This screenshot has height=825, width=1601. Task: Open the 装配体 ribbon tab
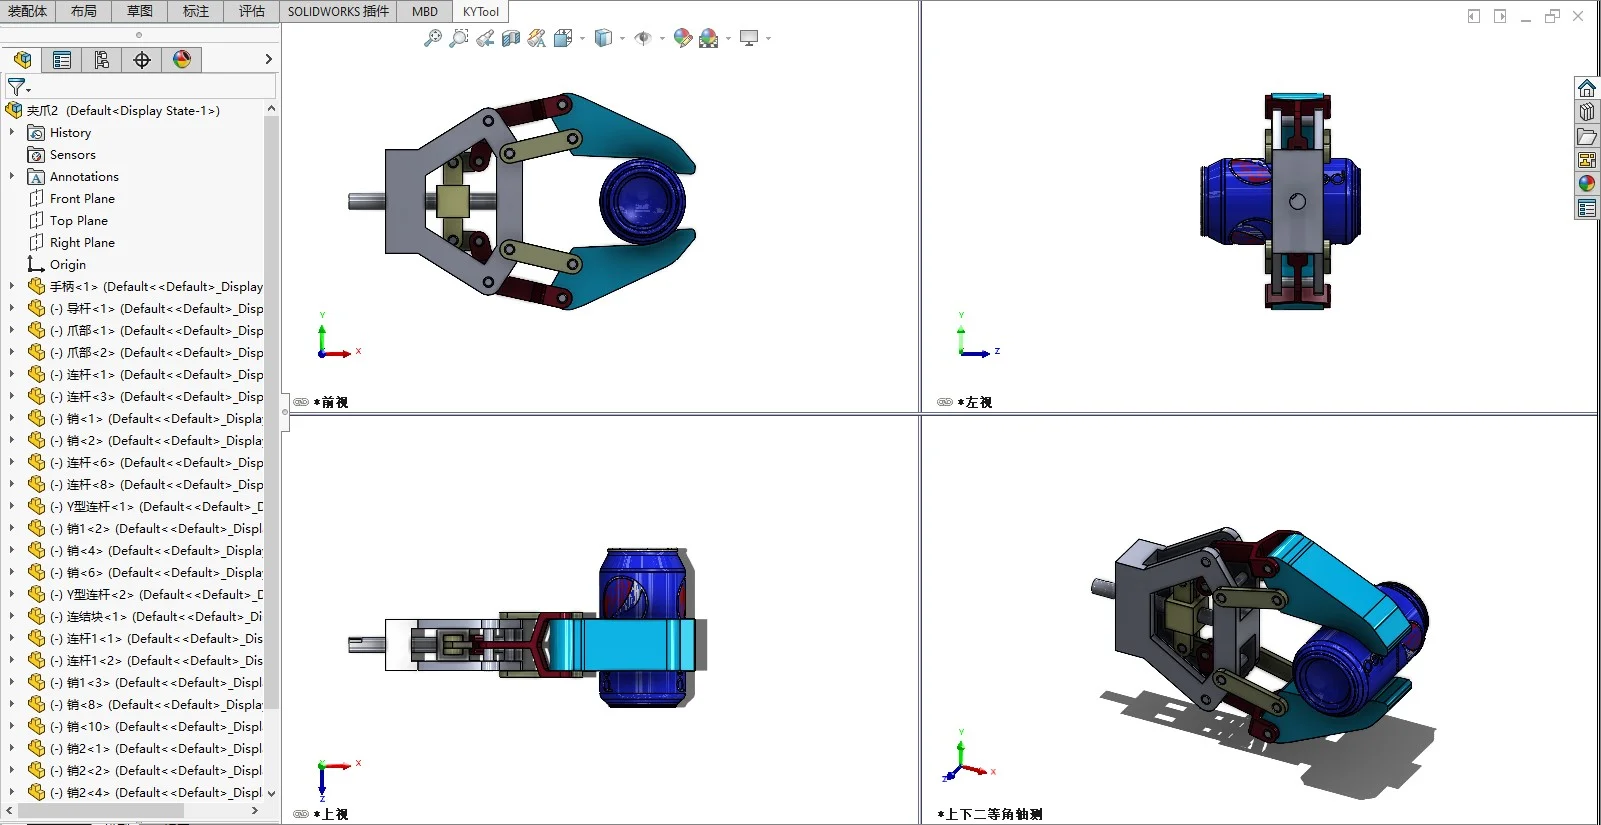pos(28,11)
